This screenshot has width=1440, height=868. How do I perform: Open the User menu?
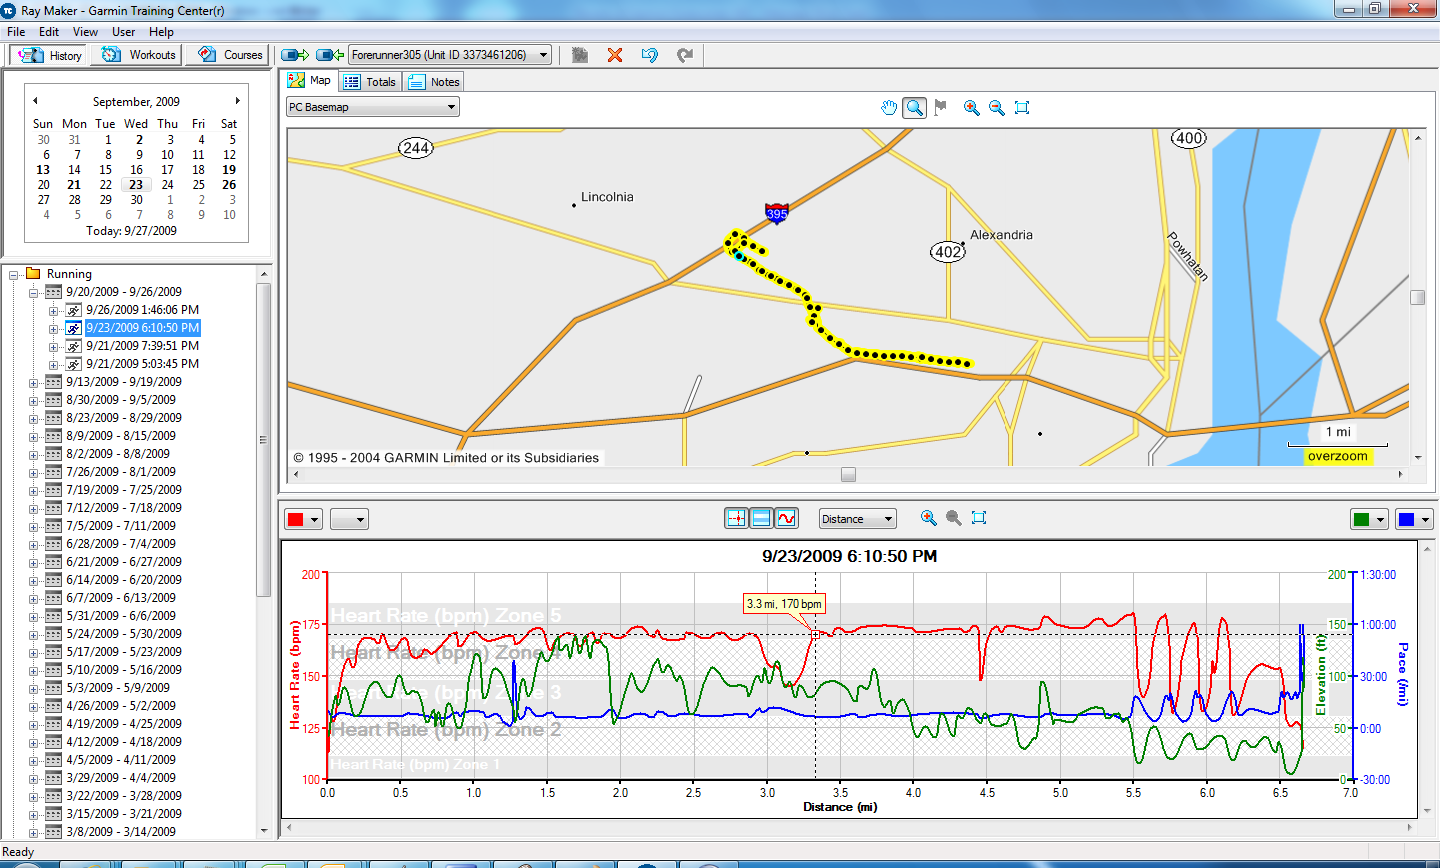click(x=123, y=32)
